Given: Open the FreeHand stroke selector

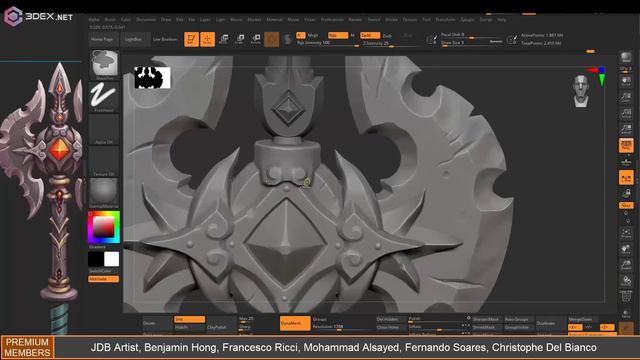Looking at the screenshot, I should (104, 97).
